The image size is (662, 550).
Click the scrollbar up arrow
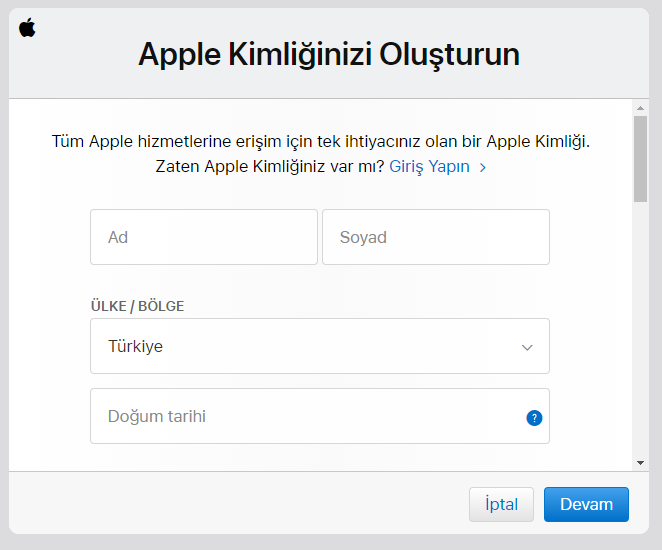point(640,107)
